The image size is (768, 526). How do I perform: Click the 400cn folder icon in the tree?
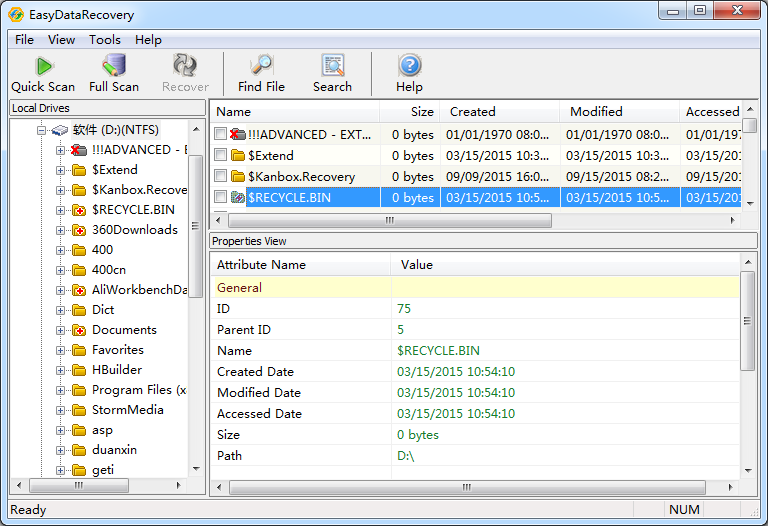79,270
